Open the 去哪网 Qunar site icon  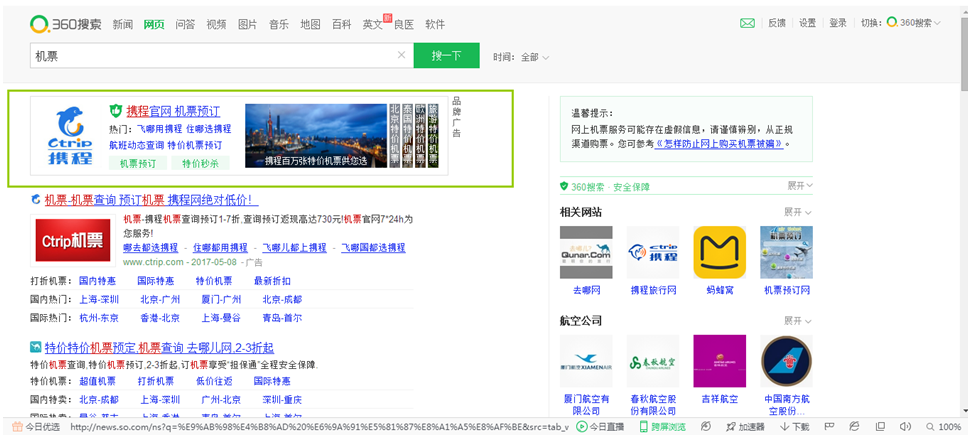586,252
